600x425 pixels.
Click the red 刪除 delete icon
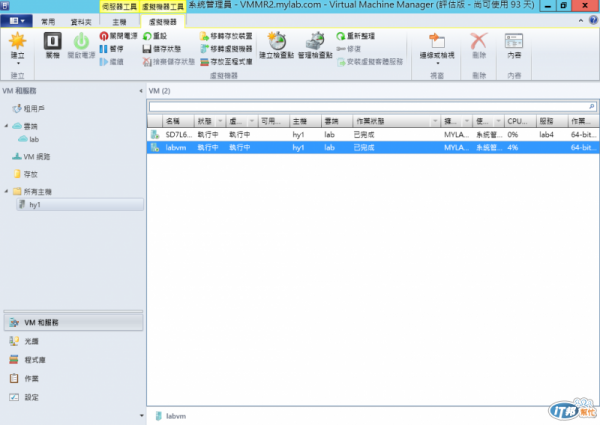tap(479, 41)
